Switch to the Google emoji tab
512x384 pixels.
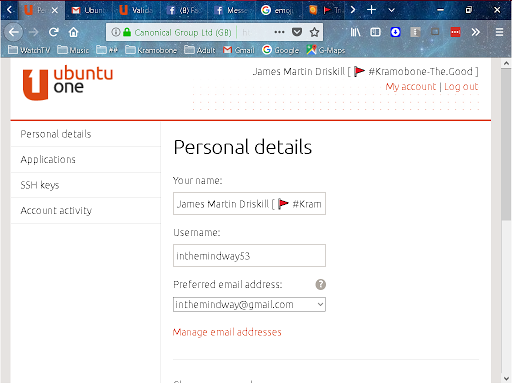click(278, 10)
